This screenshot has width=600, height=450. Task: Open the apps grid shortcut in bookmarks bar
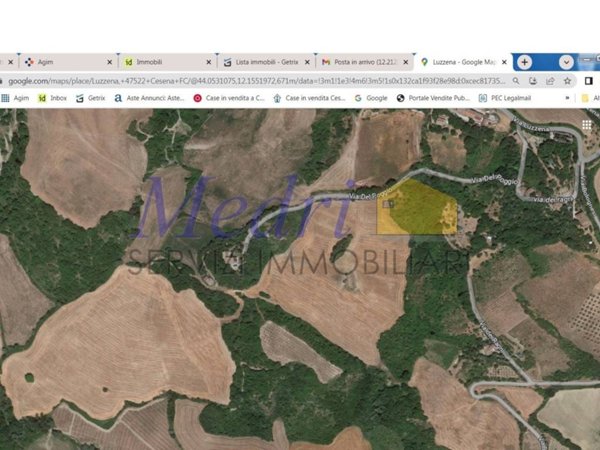(x=5, y=98)
